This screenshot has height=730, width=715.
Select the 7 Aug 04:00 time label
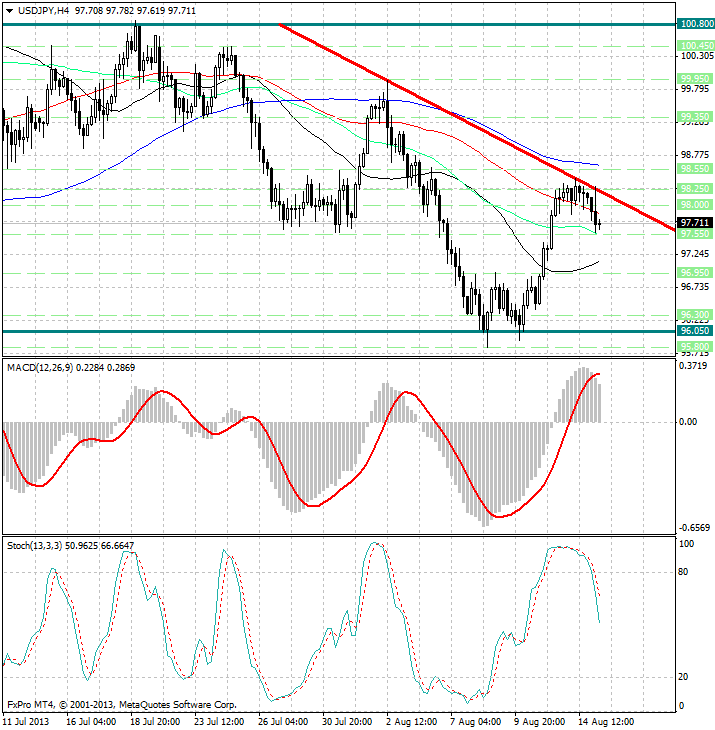tap(475, 722)
